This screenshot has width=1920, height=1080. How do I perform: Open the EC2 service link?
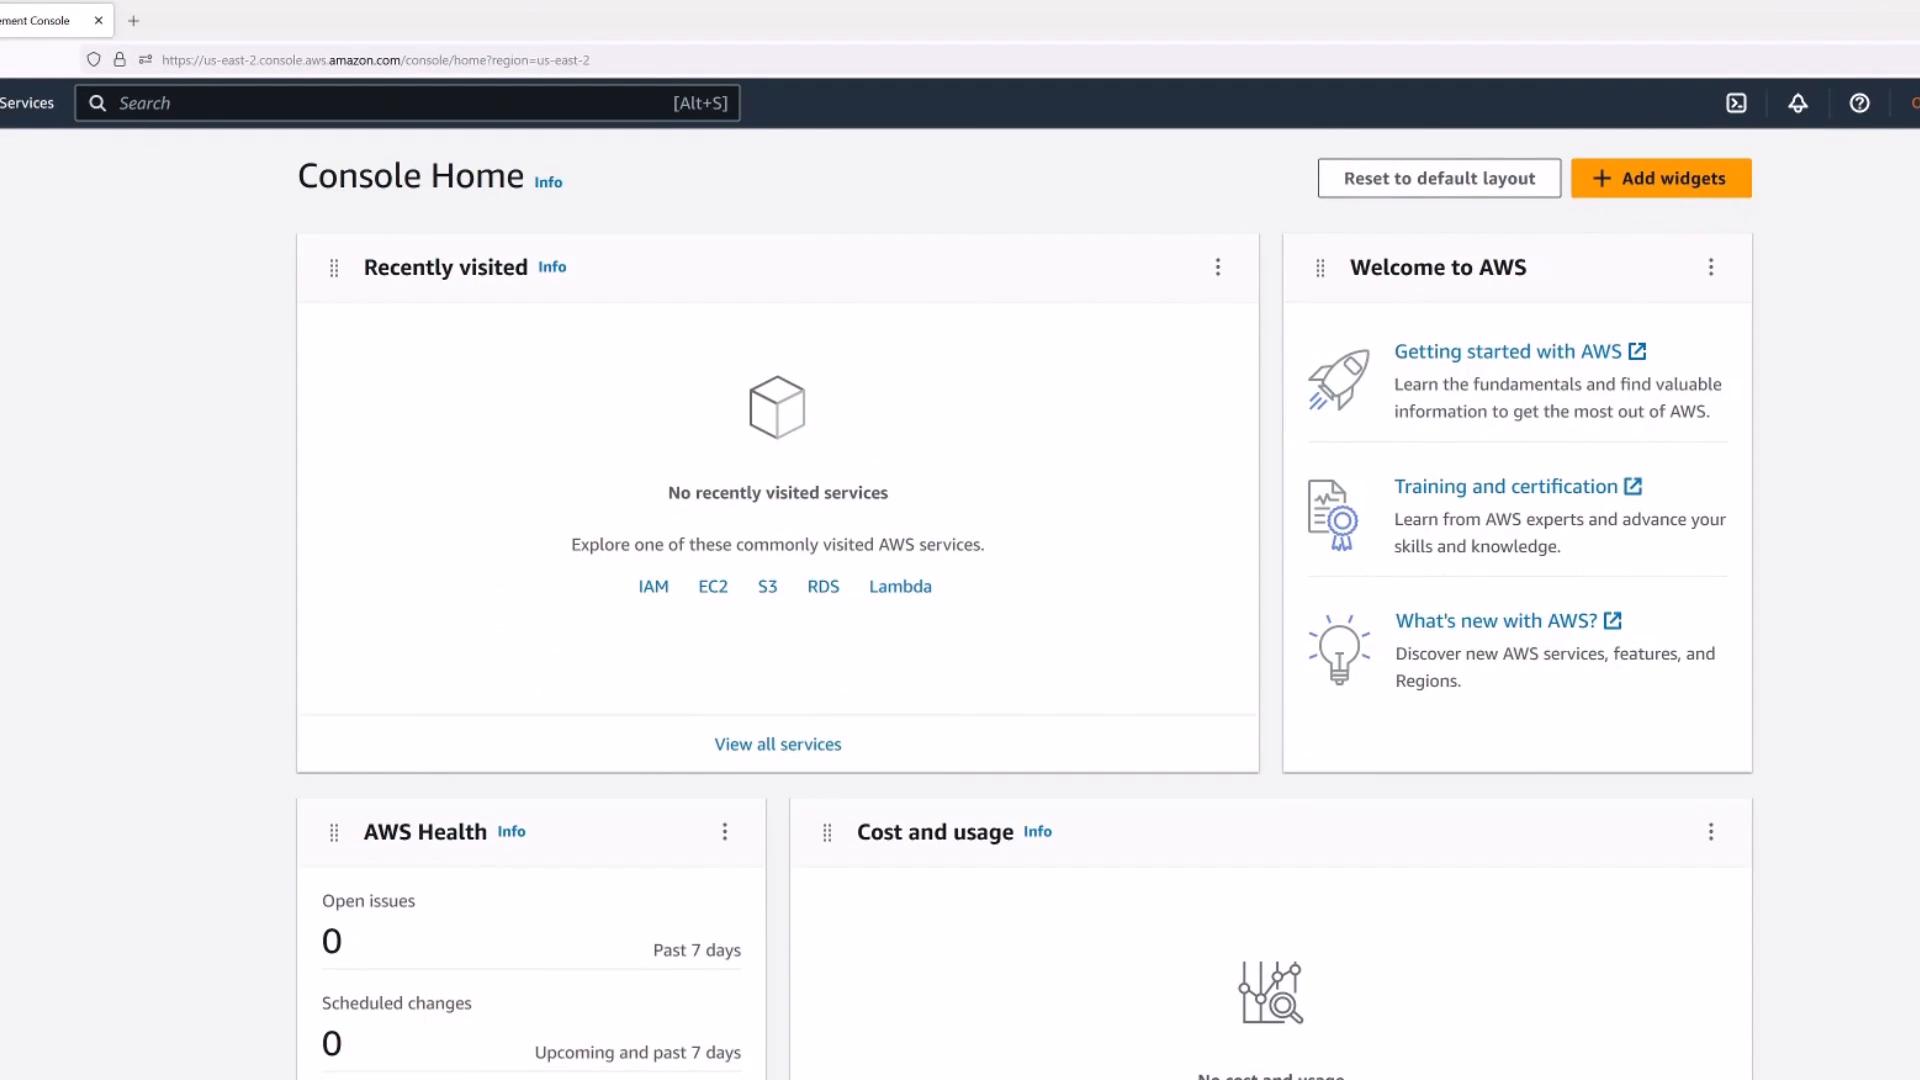[x=713, y=586]
